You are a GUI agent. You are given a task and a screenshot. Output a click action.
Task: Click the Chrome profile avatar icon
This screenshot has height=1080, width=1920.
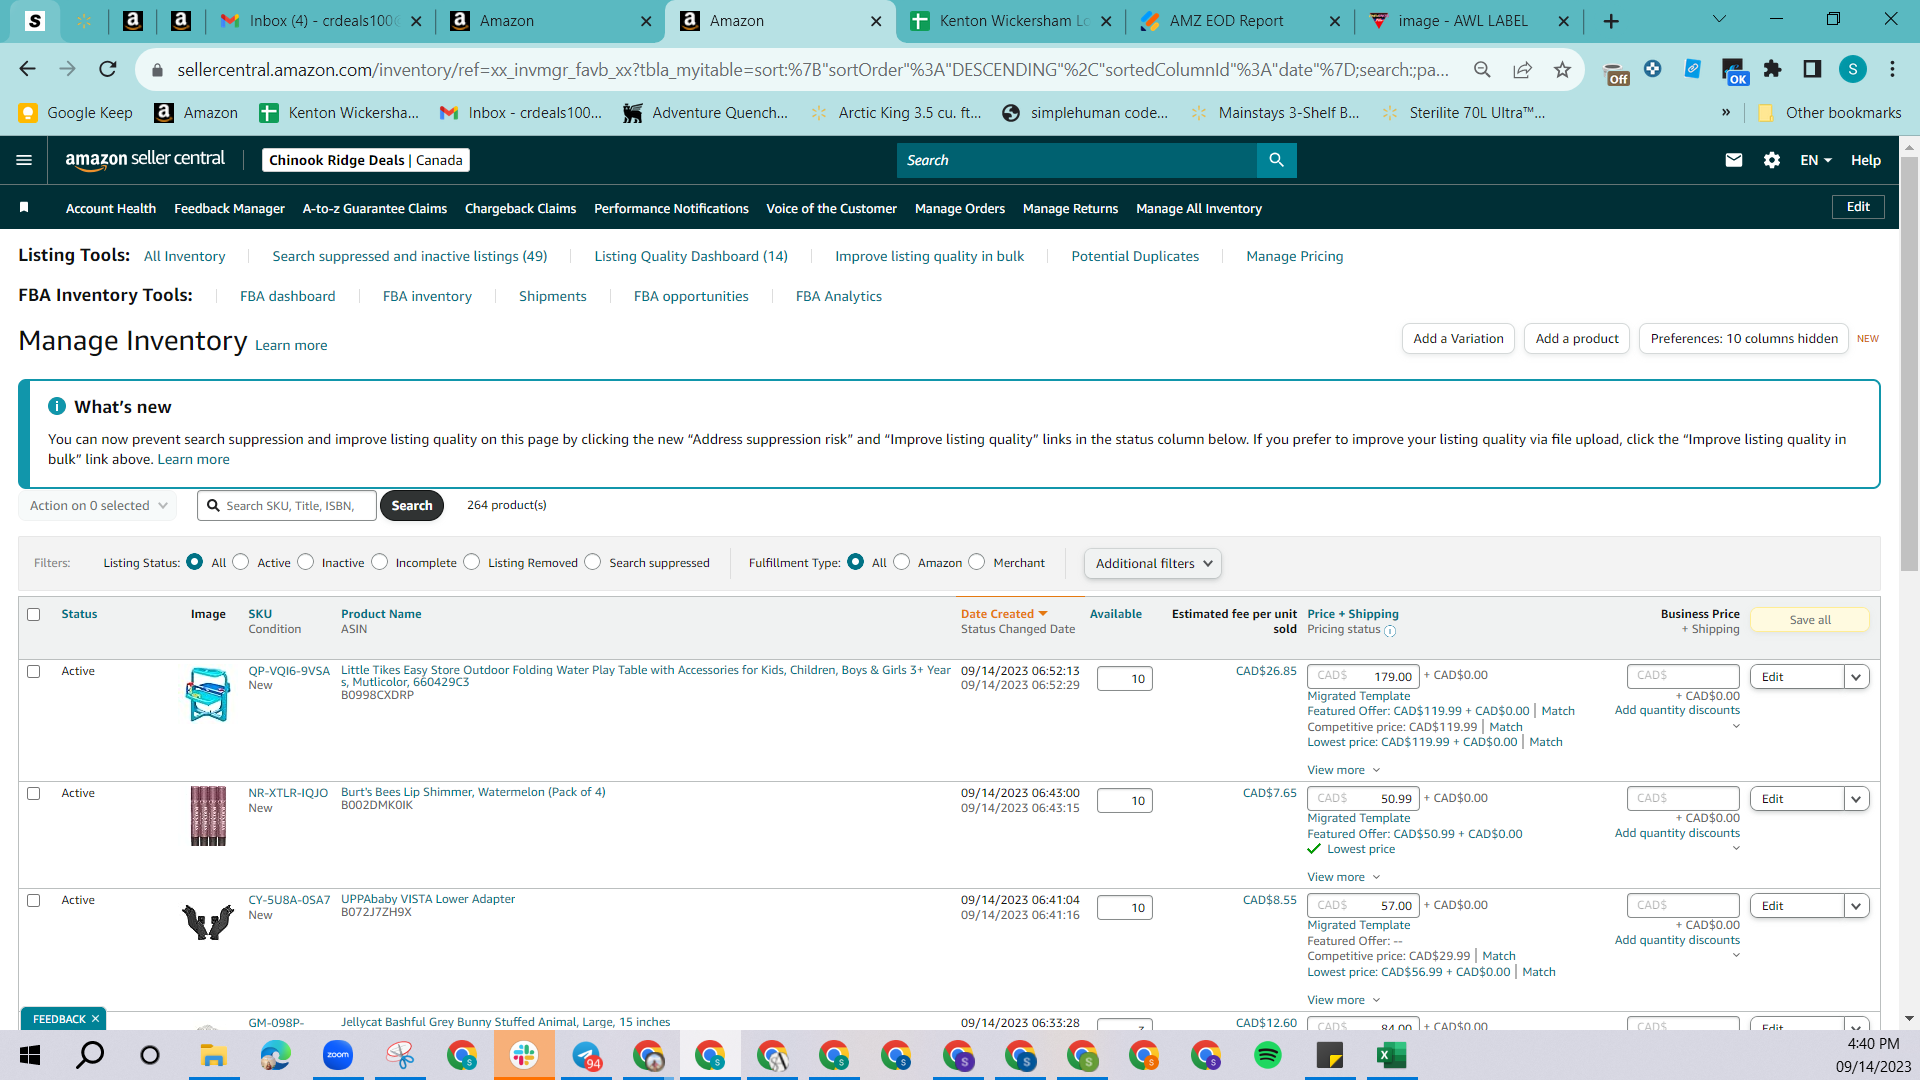click(x=1852, y=69)
